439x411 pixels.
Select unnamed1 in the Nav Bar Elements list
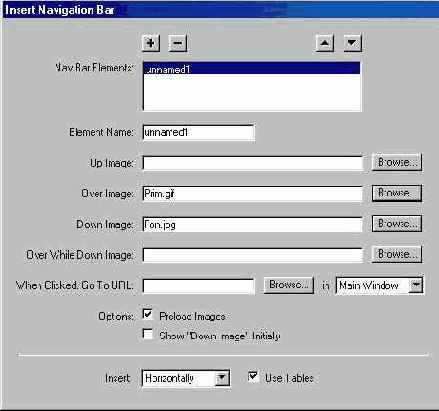coord(252,69)
